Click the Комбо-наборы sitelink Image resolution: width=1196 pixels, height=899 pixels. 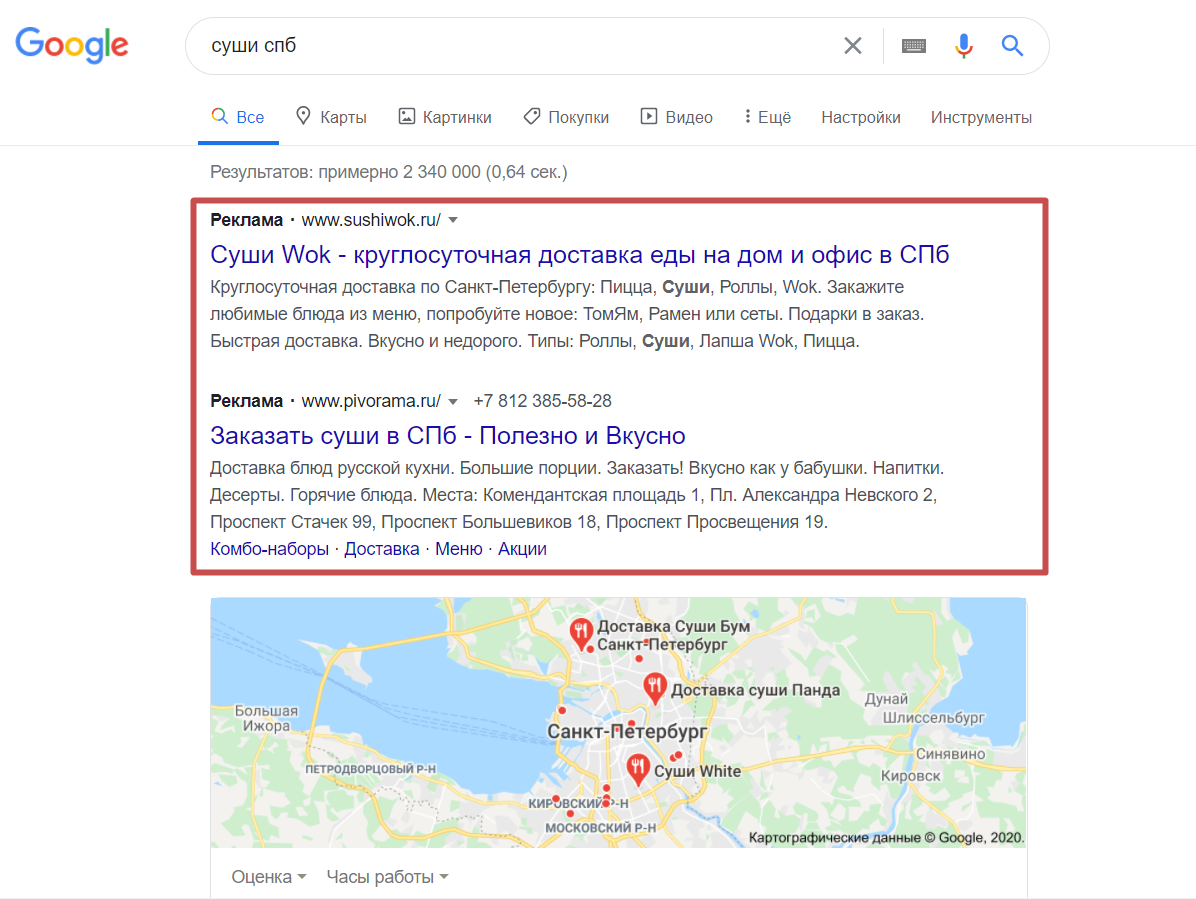269,549
